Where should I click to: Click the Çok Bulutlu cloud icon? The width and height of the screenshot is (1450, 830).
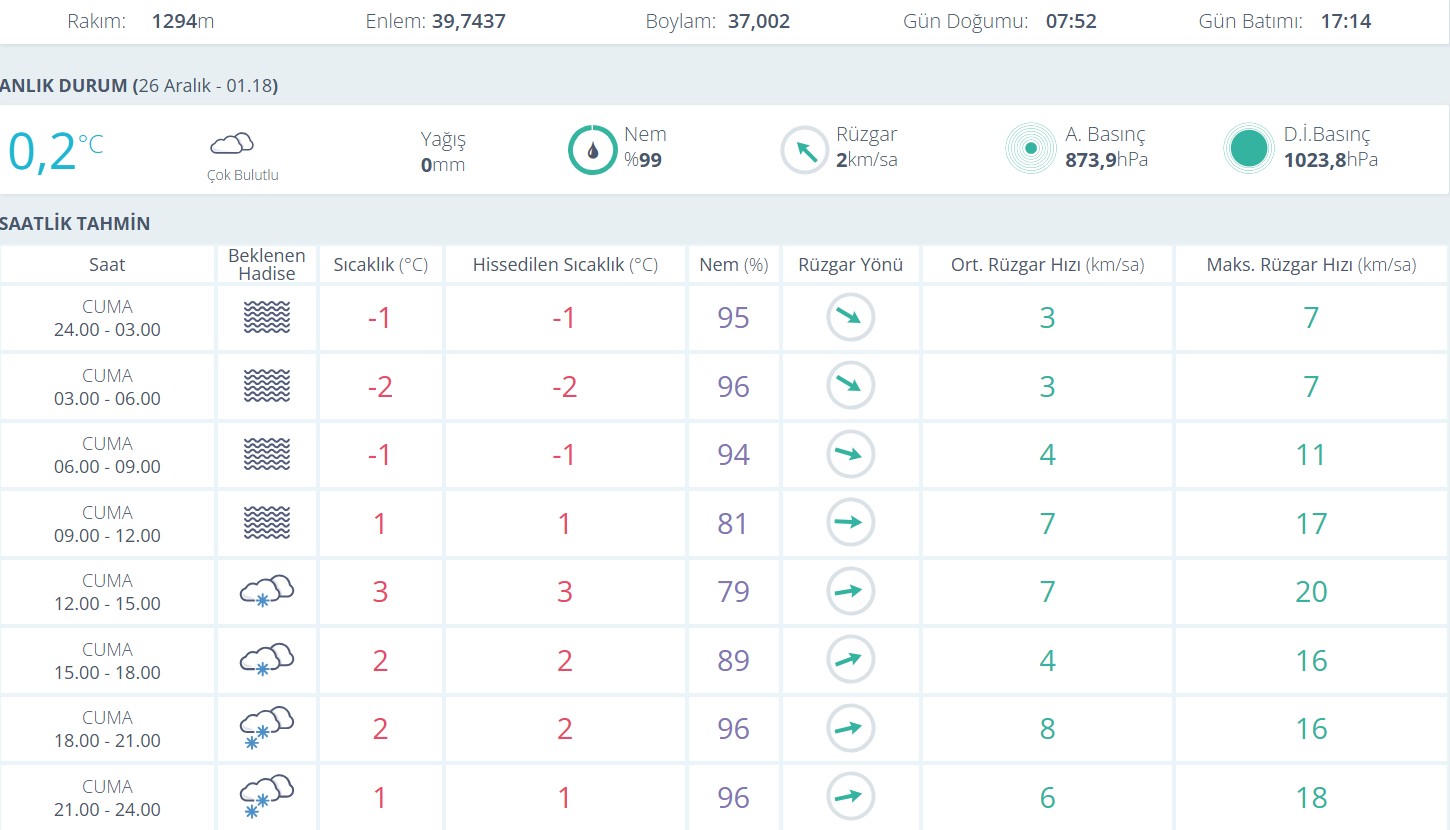[x=231, y=144]
